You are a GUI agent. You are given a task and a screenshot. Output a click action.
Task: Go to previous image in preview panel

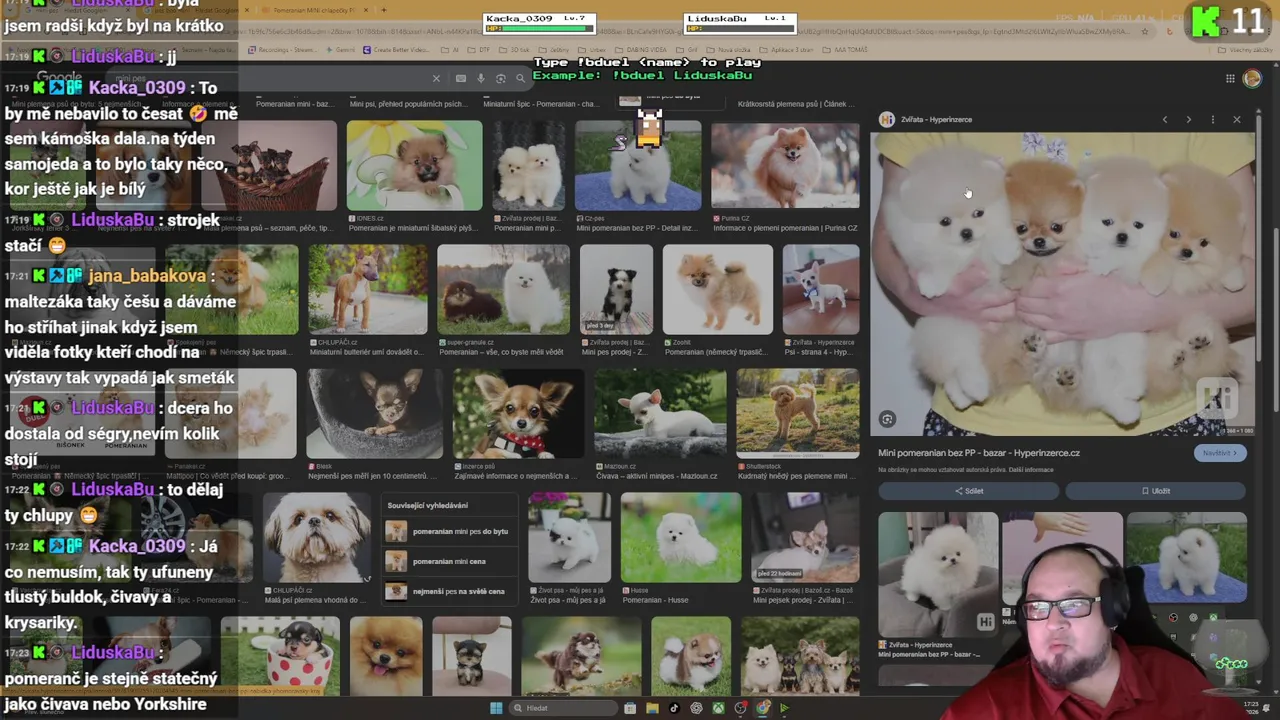click(1165, 119)
